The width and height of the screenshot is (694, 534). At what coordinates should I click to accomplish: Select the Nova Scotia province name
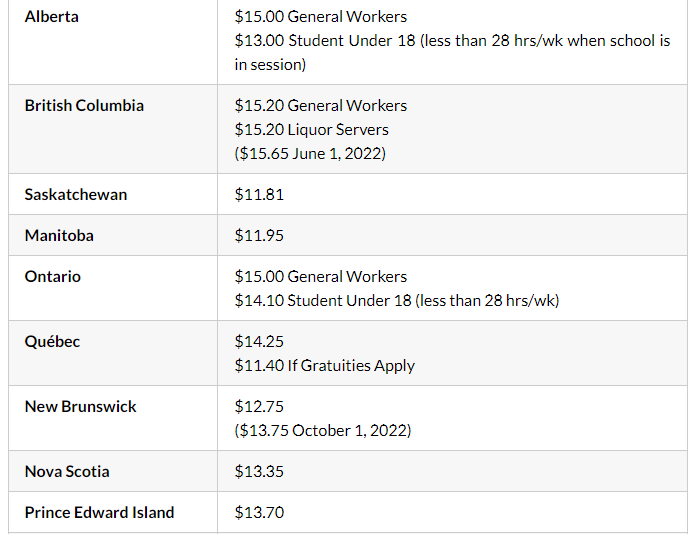point(67,472)
